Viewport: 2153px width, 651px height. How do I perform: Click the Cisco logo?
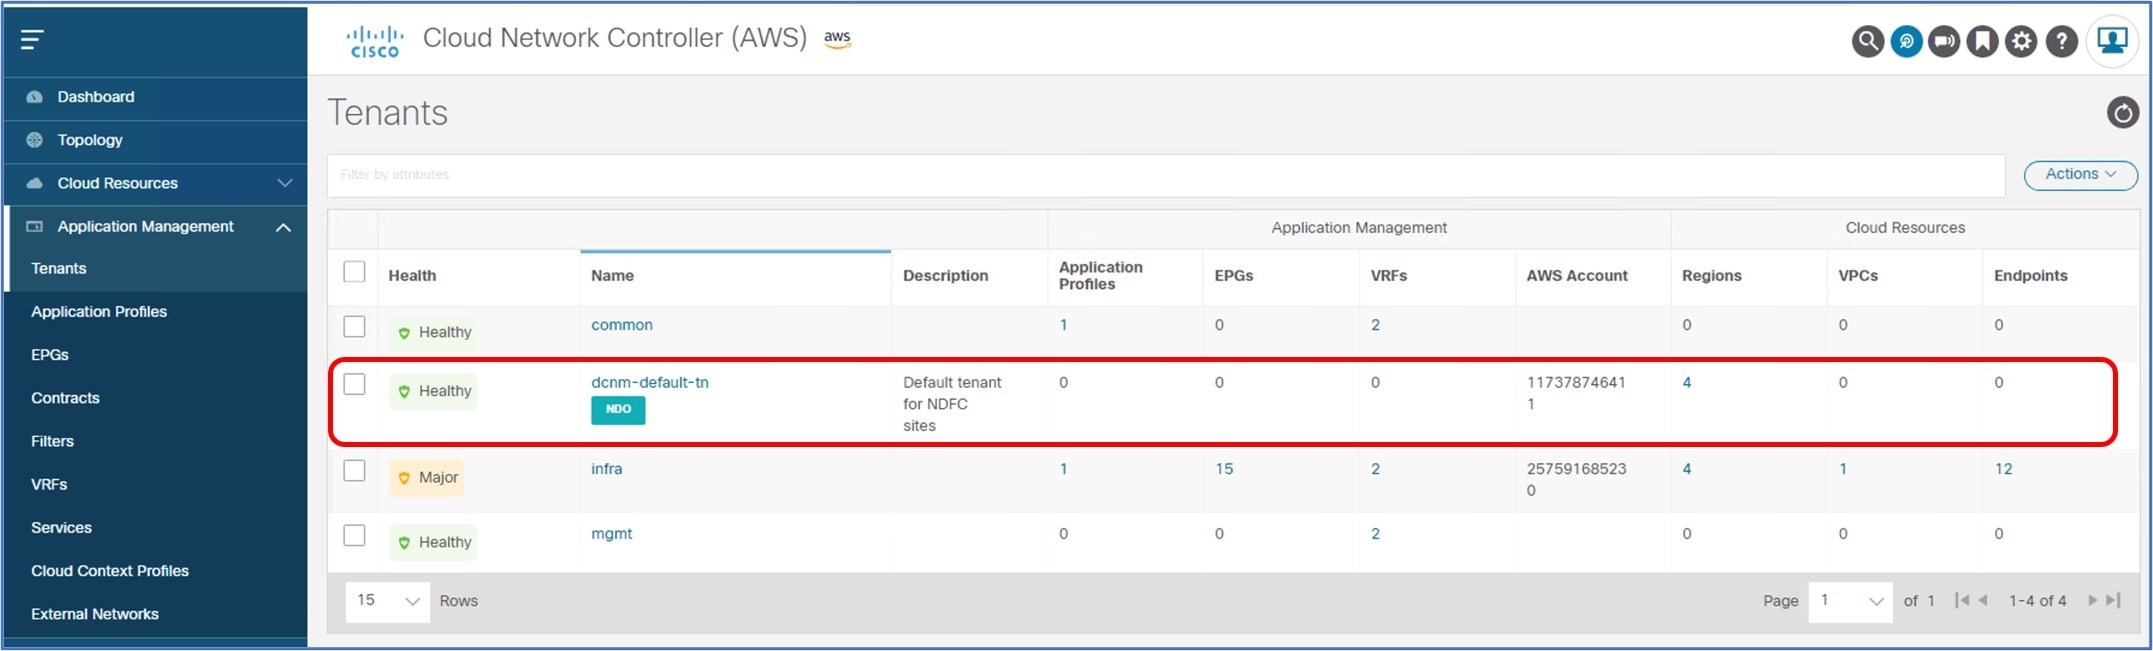coord(375,42)
